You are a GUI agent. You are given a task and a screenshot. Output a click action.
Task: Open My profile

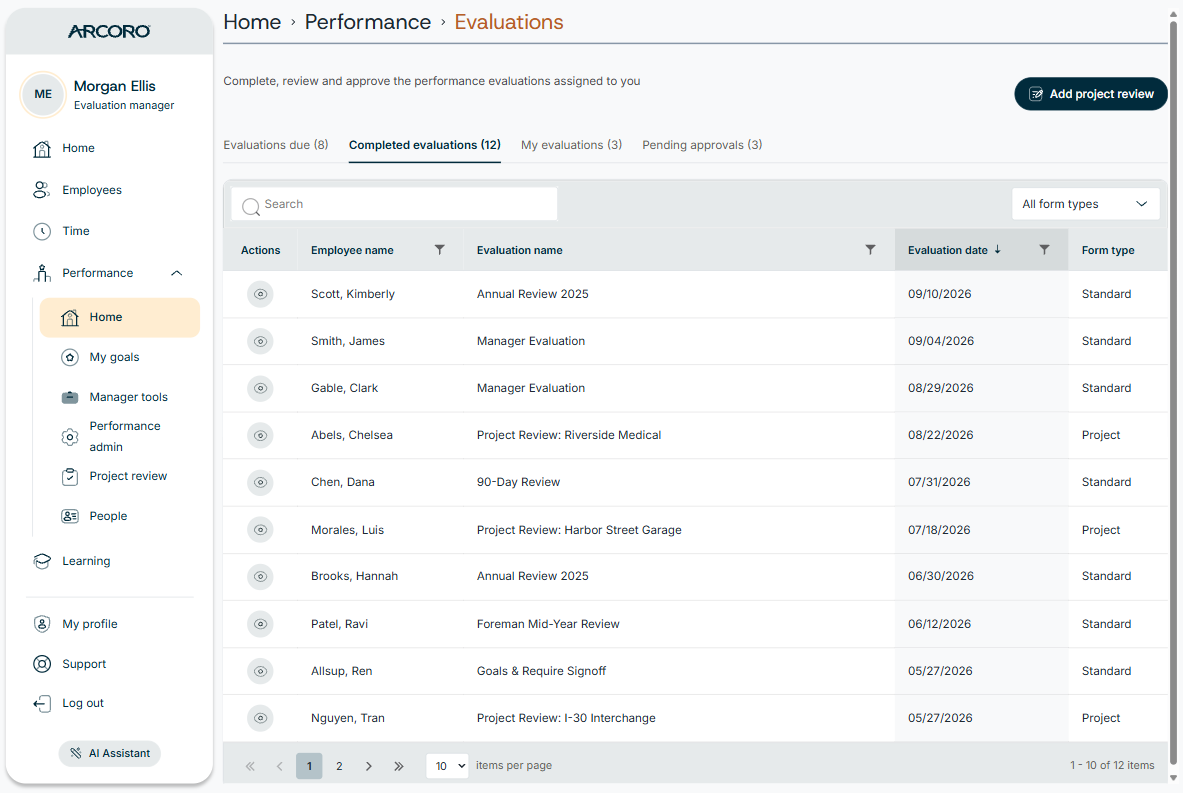(x=75, y=624)
